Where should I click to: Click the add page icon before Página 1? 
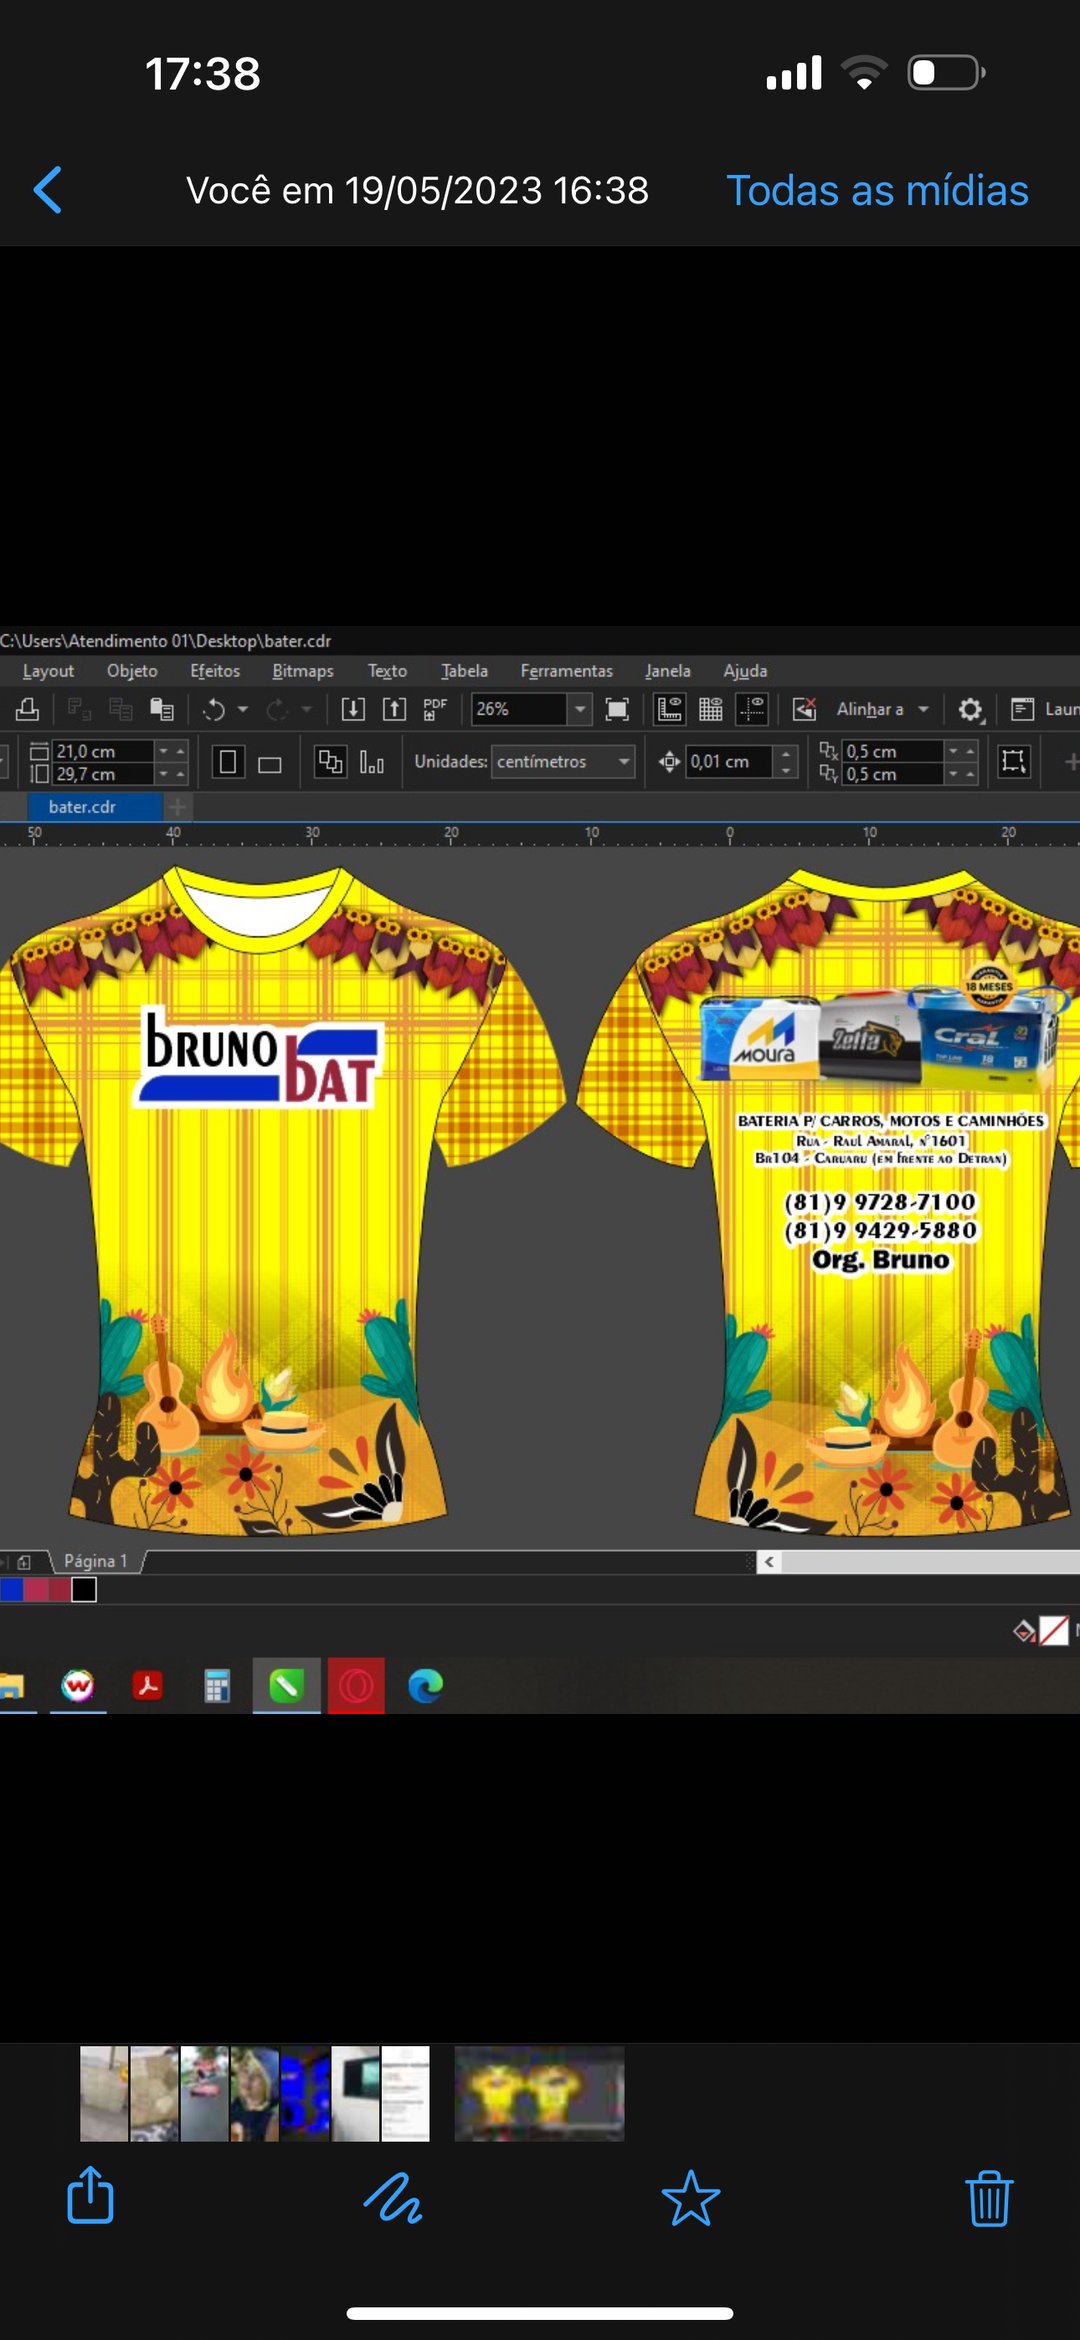(24, 1562)
